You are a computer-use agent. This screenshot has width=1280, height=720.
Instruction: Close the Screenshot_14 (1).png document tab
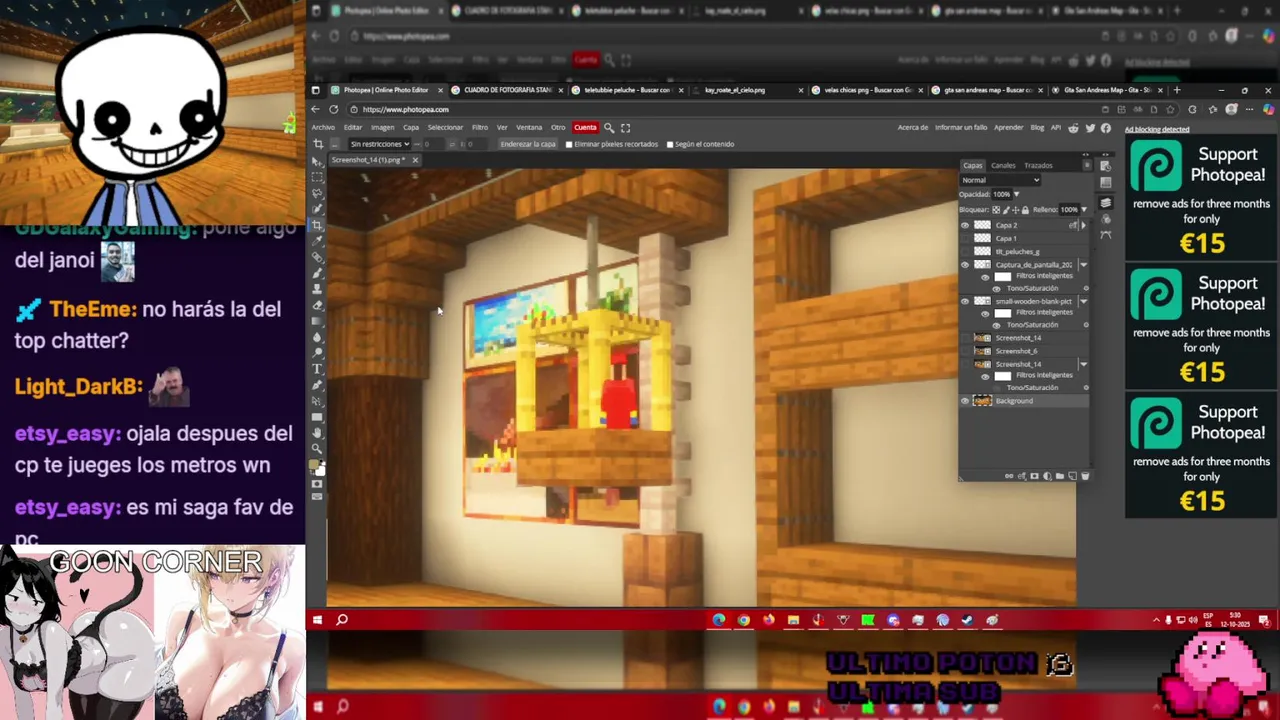tap(415, 160)
